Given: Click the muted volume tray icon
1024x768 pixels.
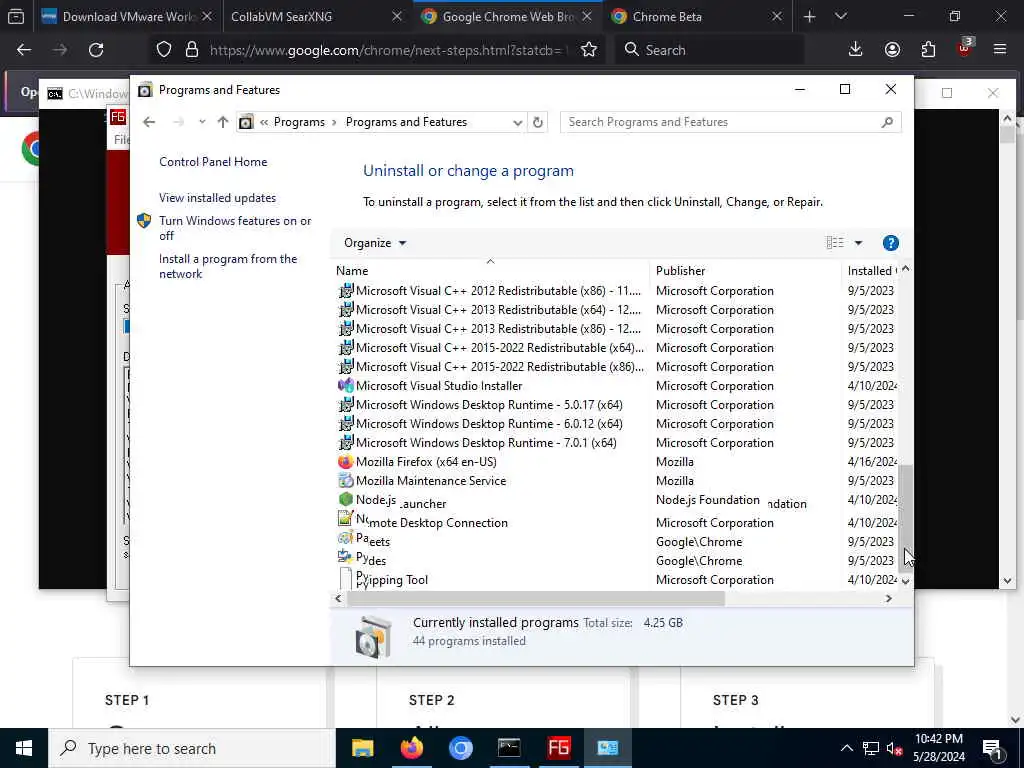Looking at the screenshot, I should [894, 748].
